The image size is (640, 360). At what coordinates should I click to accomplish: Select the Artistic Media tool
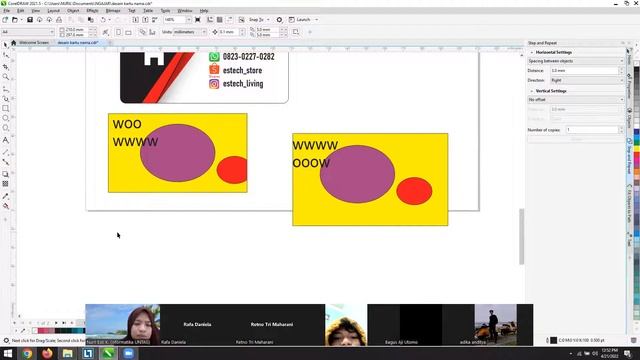tap(5, 98)
